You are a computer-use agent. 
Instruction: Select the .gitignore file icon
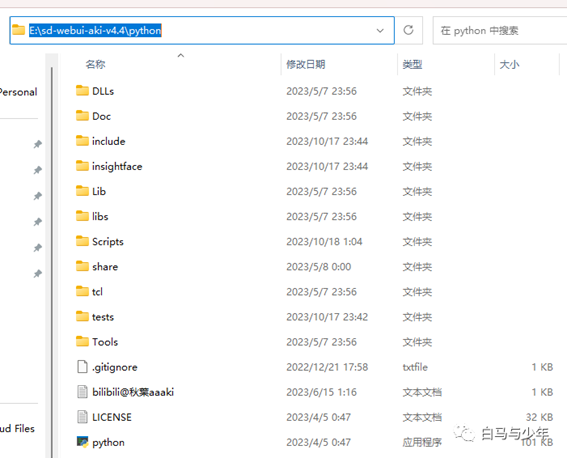coord(82,367)
